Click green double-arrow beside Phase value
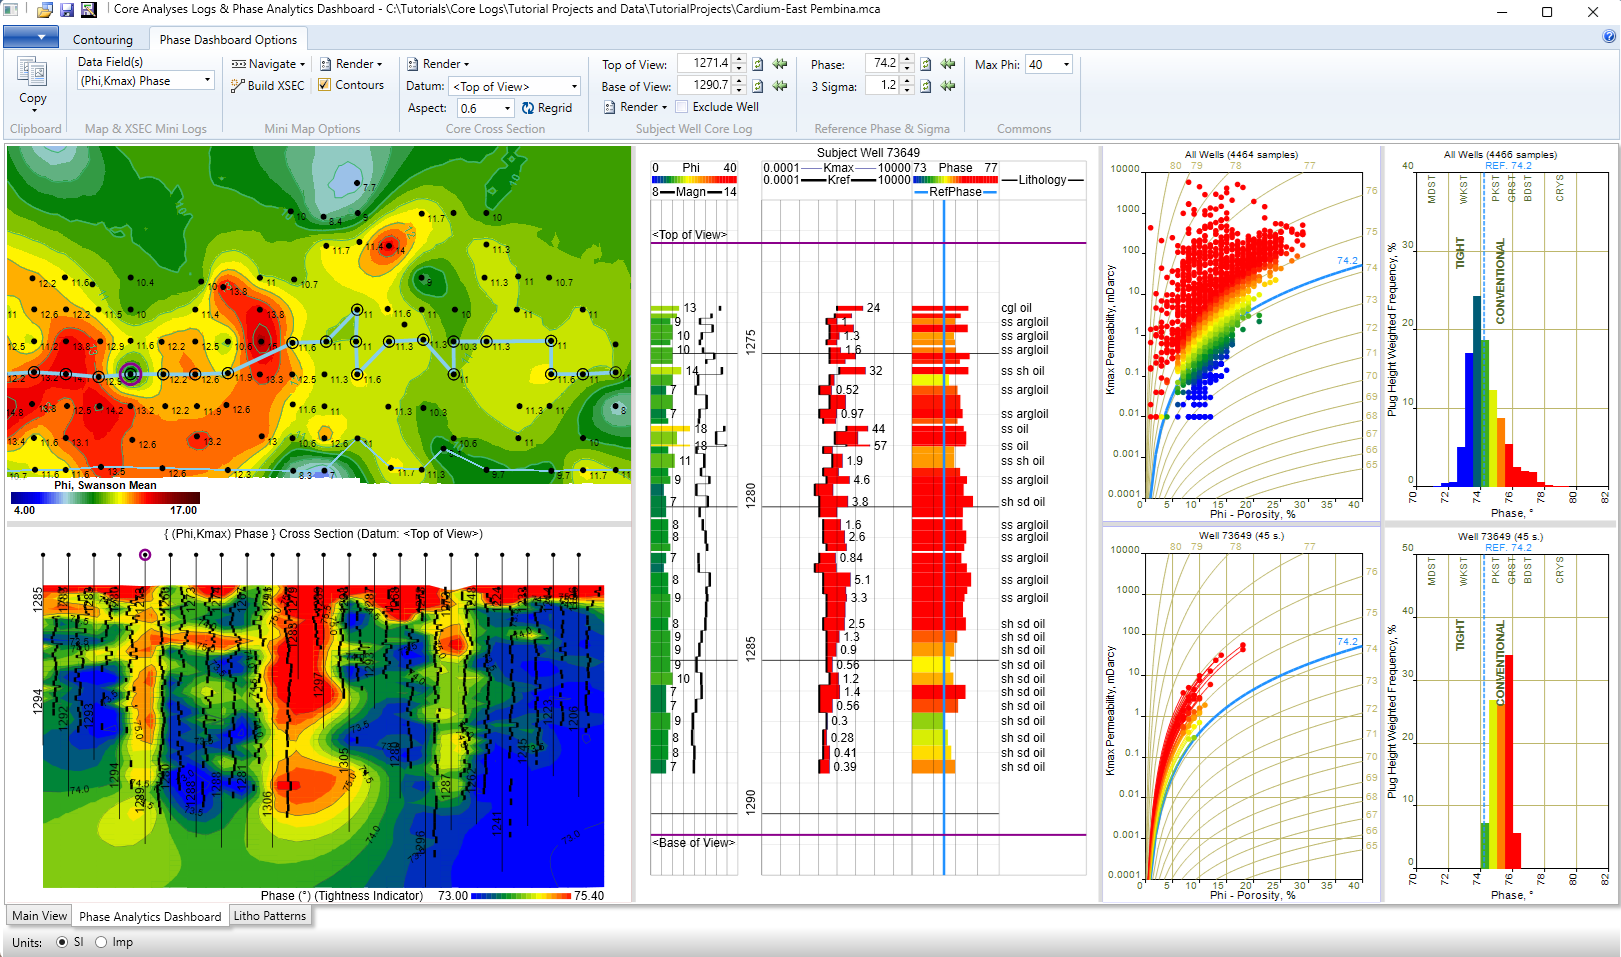The image size is (1621, 957). coord(948,64)
